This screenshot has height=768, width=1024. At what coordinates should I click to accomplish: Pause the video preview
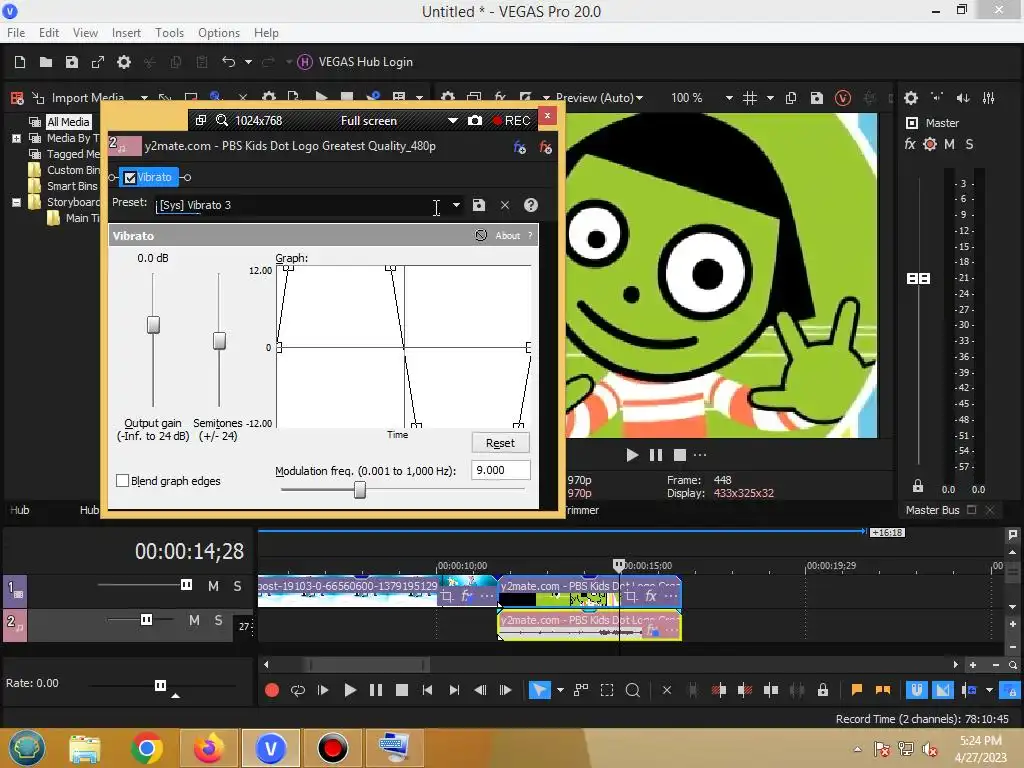(x=656, y=455)
